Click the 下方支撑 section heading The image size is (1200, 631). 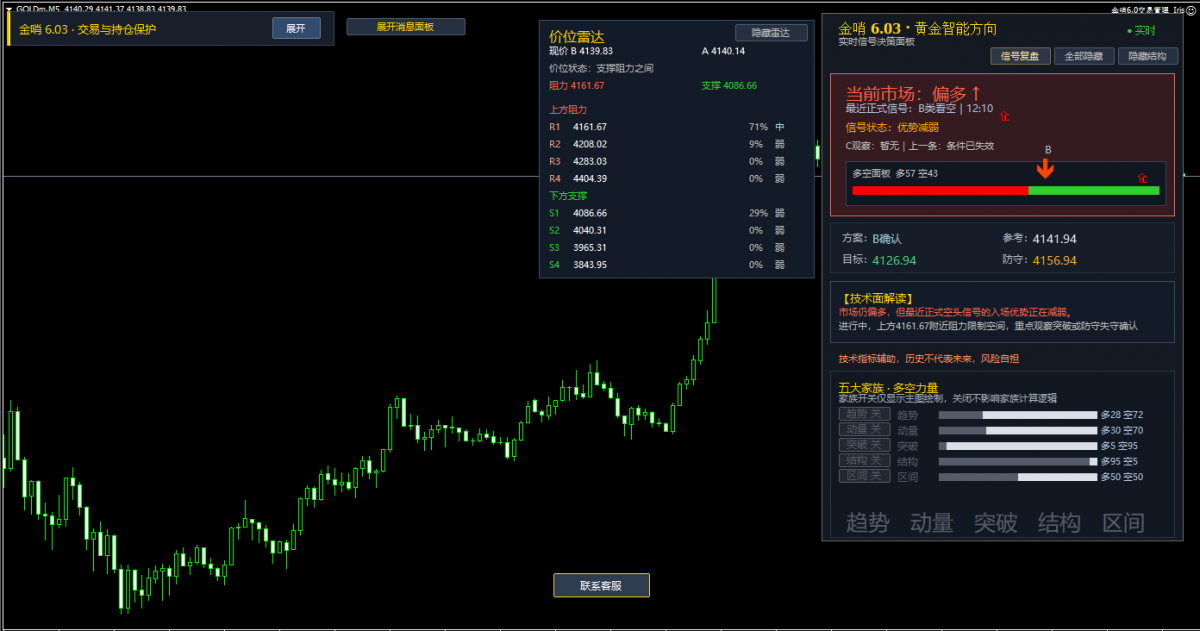click(x=568, y=195)
